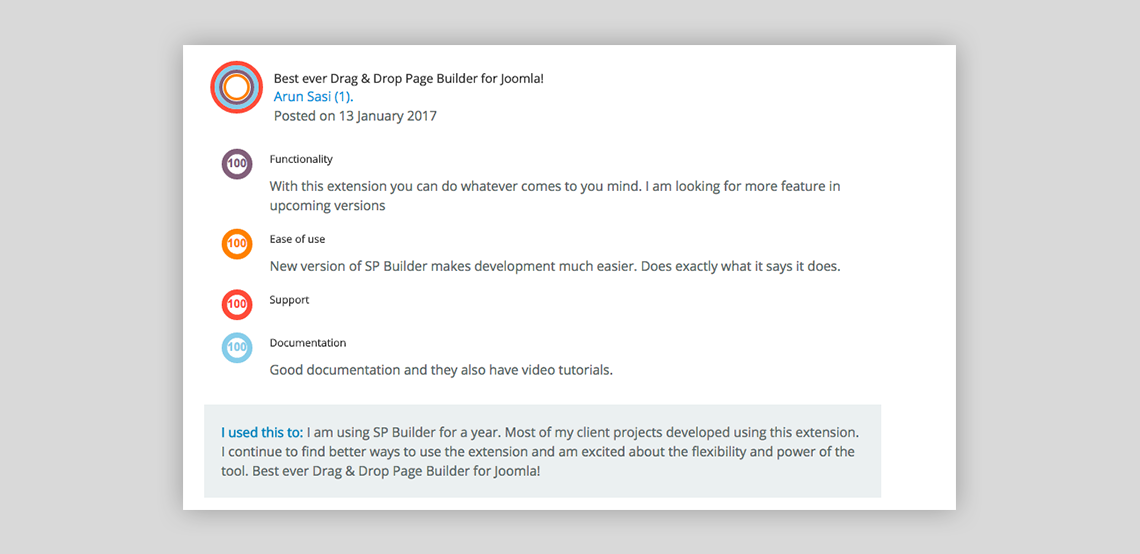Click the 'Most of my client projects' sentence
This screenshot has height=554, width=1140.
click(680, 433)
